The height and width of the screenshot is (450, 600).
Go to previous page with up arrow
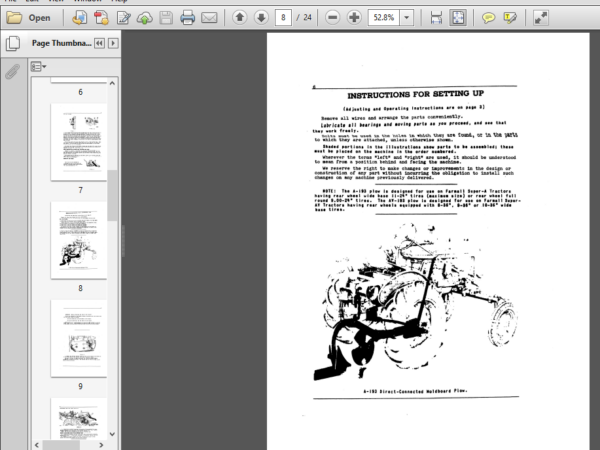tap(240, 17)
